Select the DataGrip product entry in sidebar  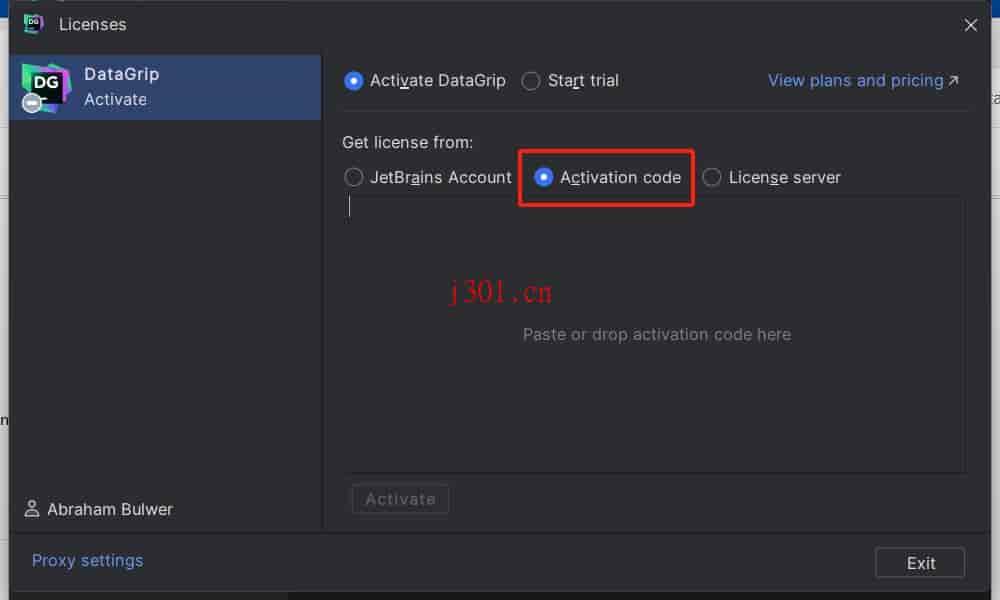click(165, 87)
